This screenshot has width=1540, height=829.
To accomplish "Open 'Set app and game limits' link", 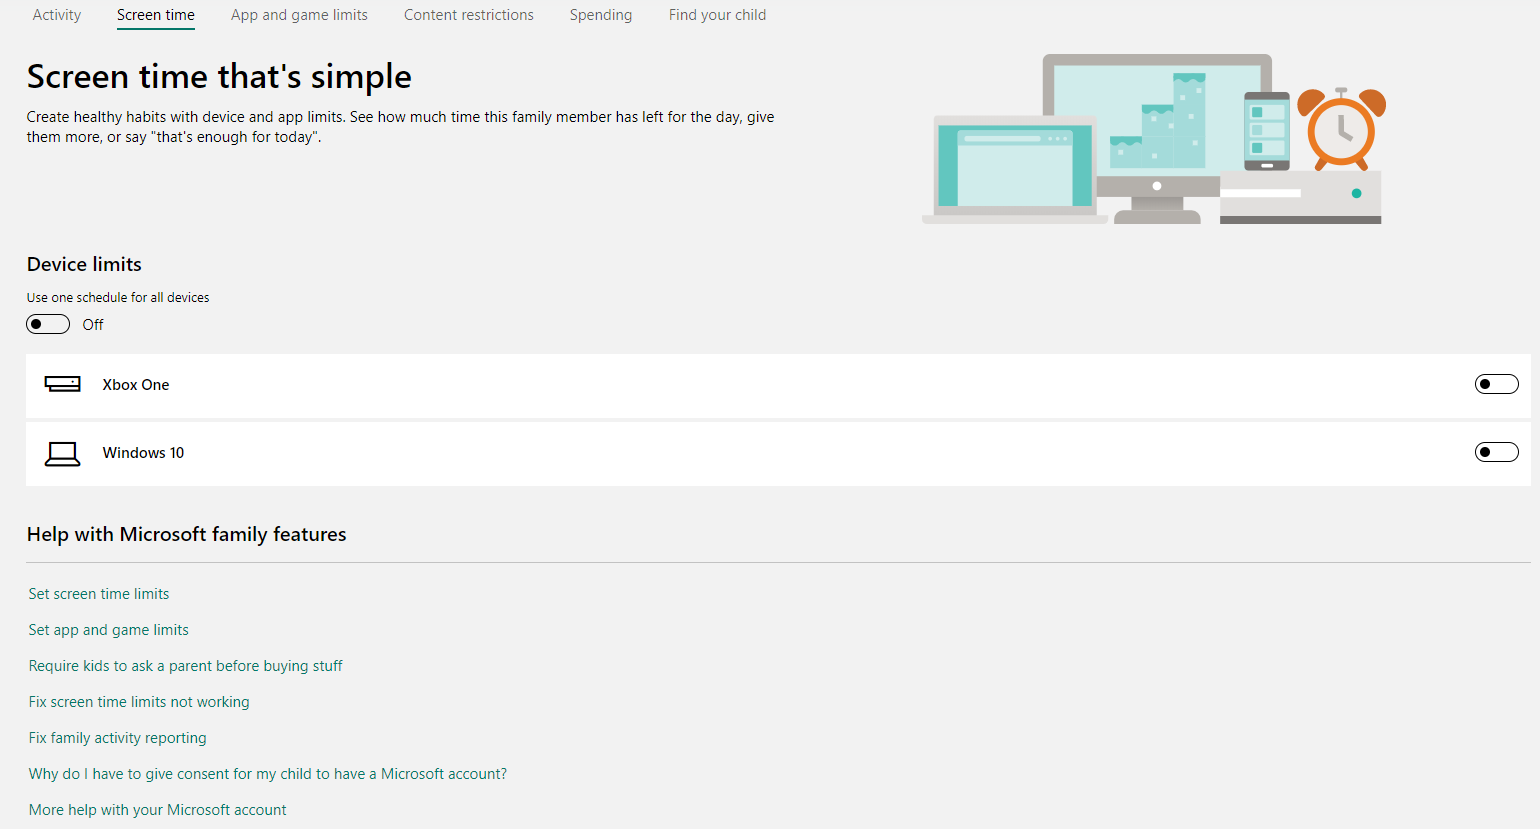I will pos(108,630).
